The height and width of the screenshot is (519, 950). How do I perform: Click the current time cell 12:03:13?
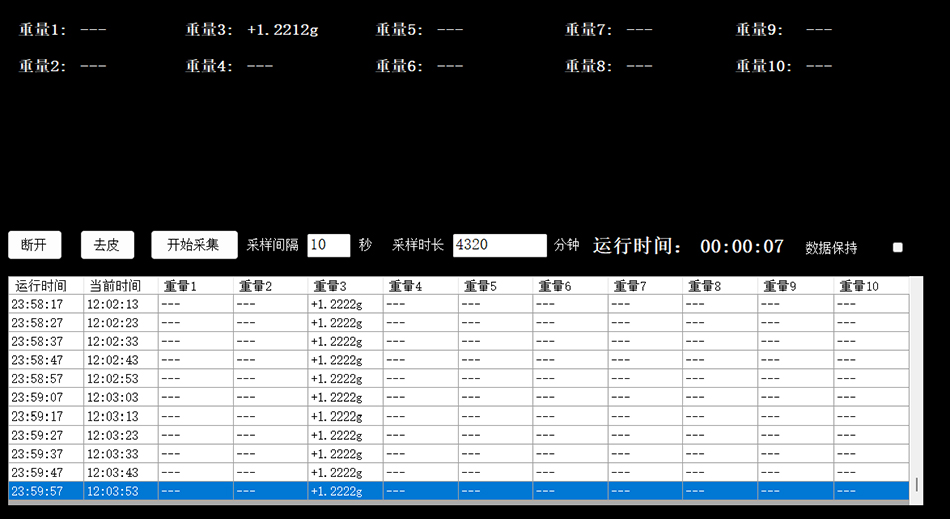[121, 417]
